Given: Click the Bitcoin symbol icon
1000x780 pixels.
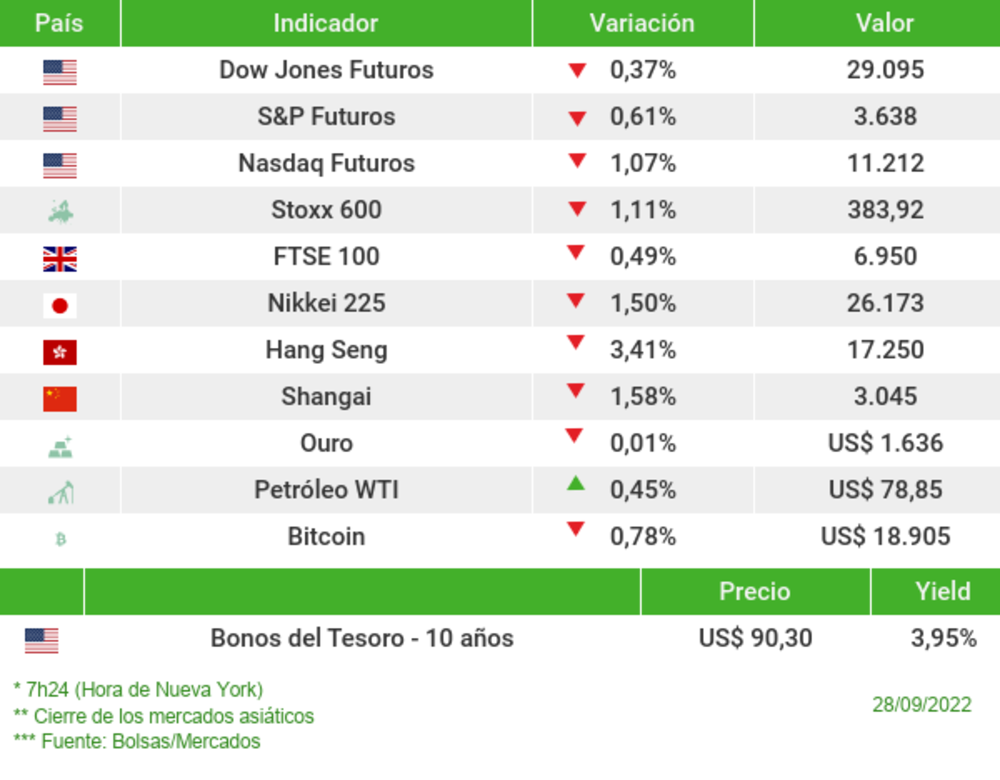Looking at the screenshot, I should point(60,539).
